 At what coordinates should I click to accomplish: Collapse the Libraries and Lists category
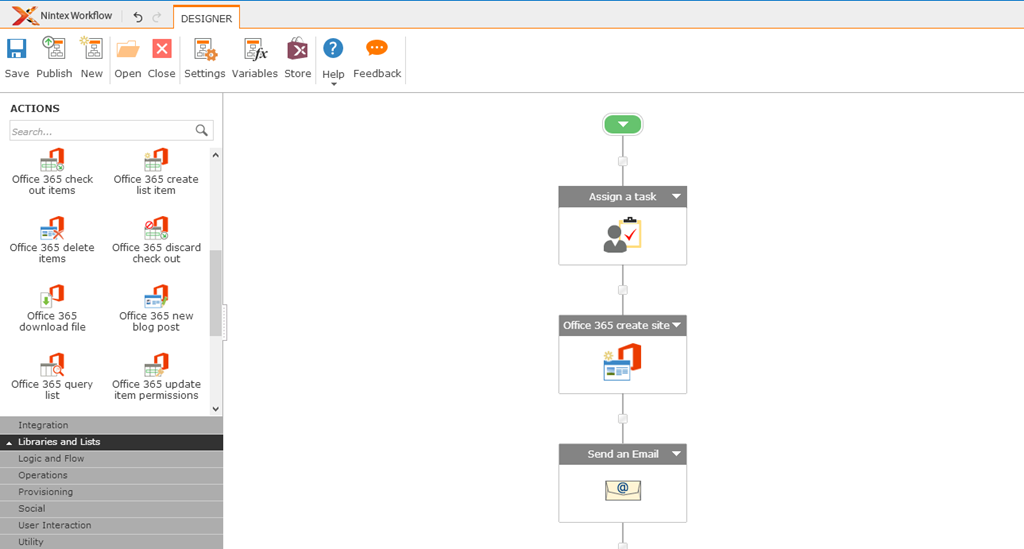point(112,442)
